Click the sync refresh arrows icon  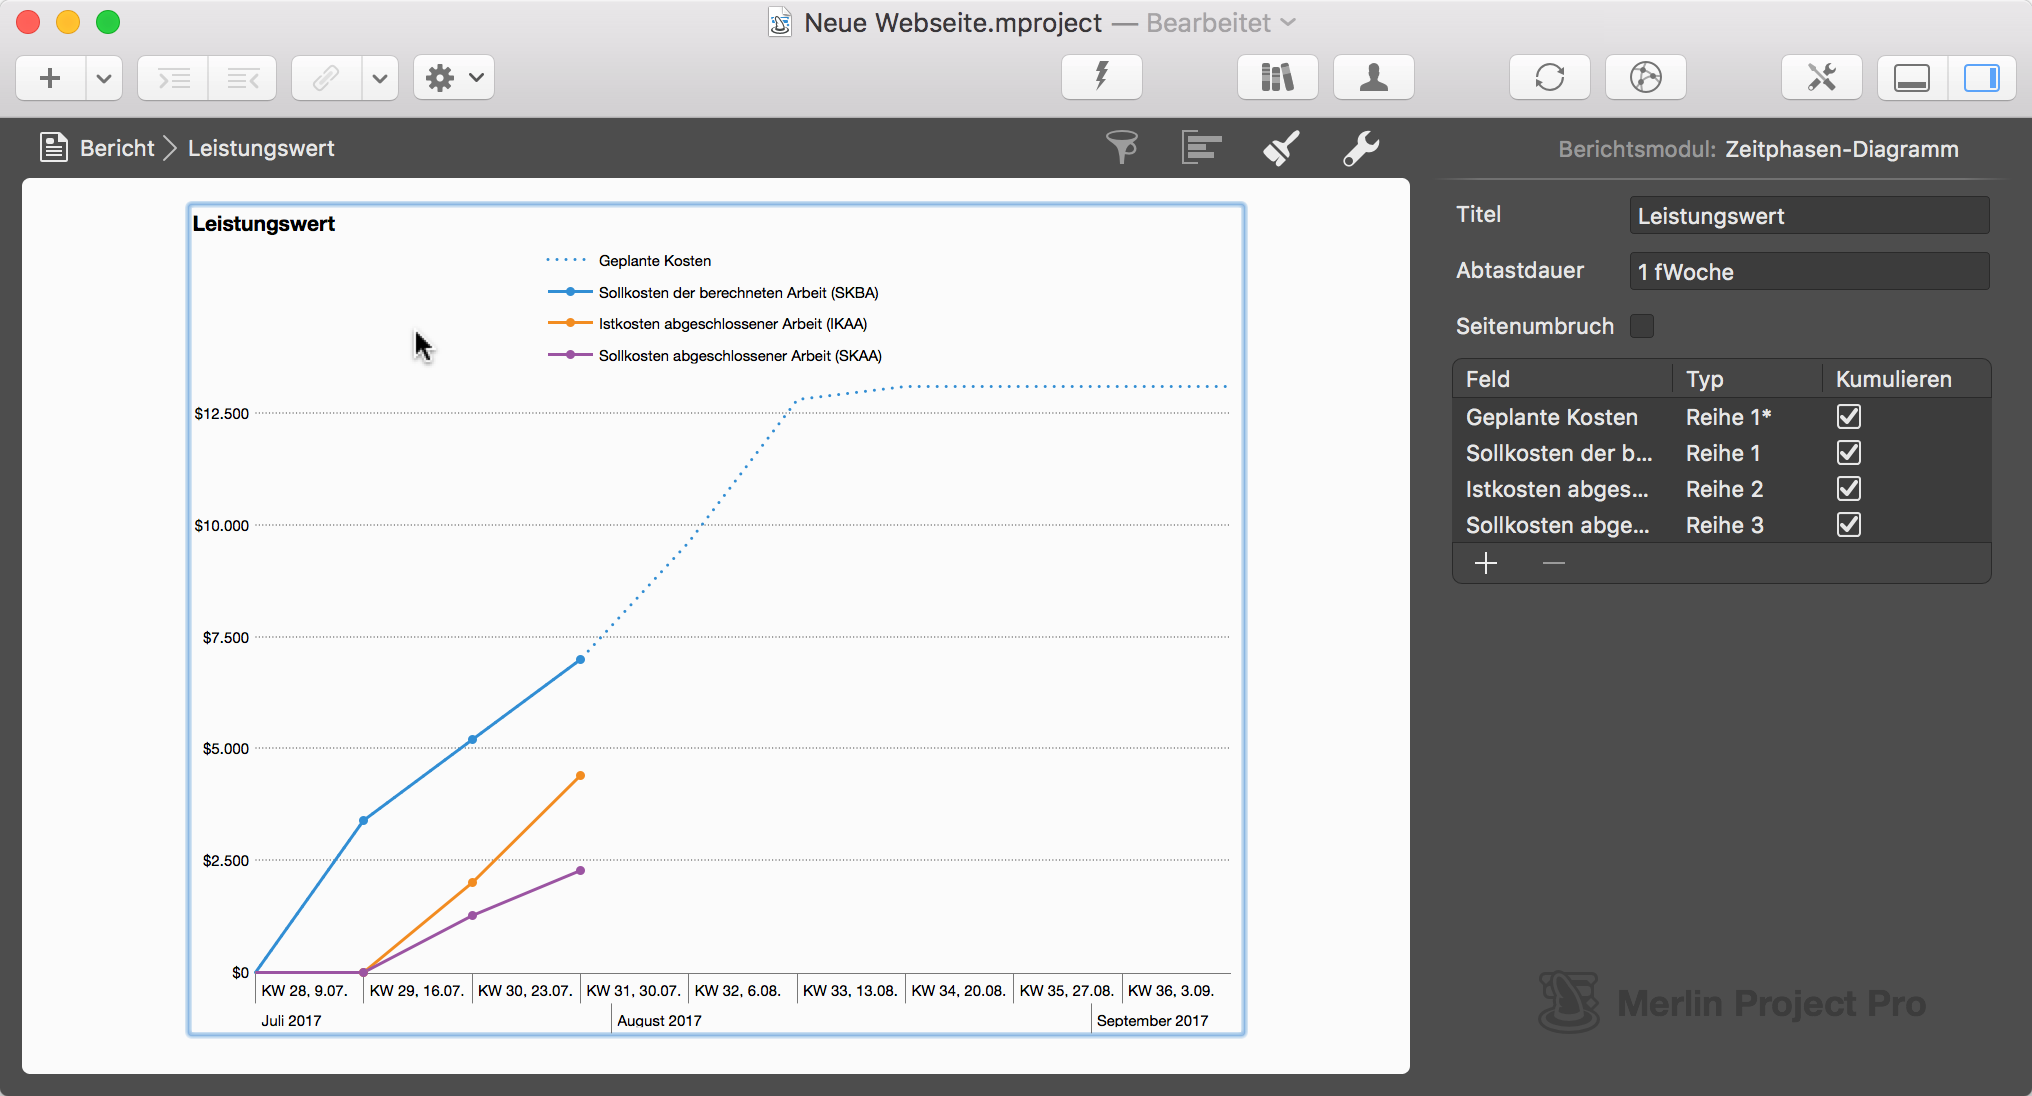click(x=1549, y=77)
